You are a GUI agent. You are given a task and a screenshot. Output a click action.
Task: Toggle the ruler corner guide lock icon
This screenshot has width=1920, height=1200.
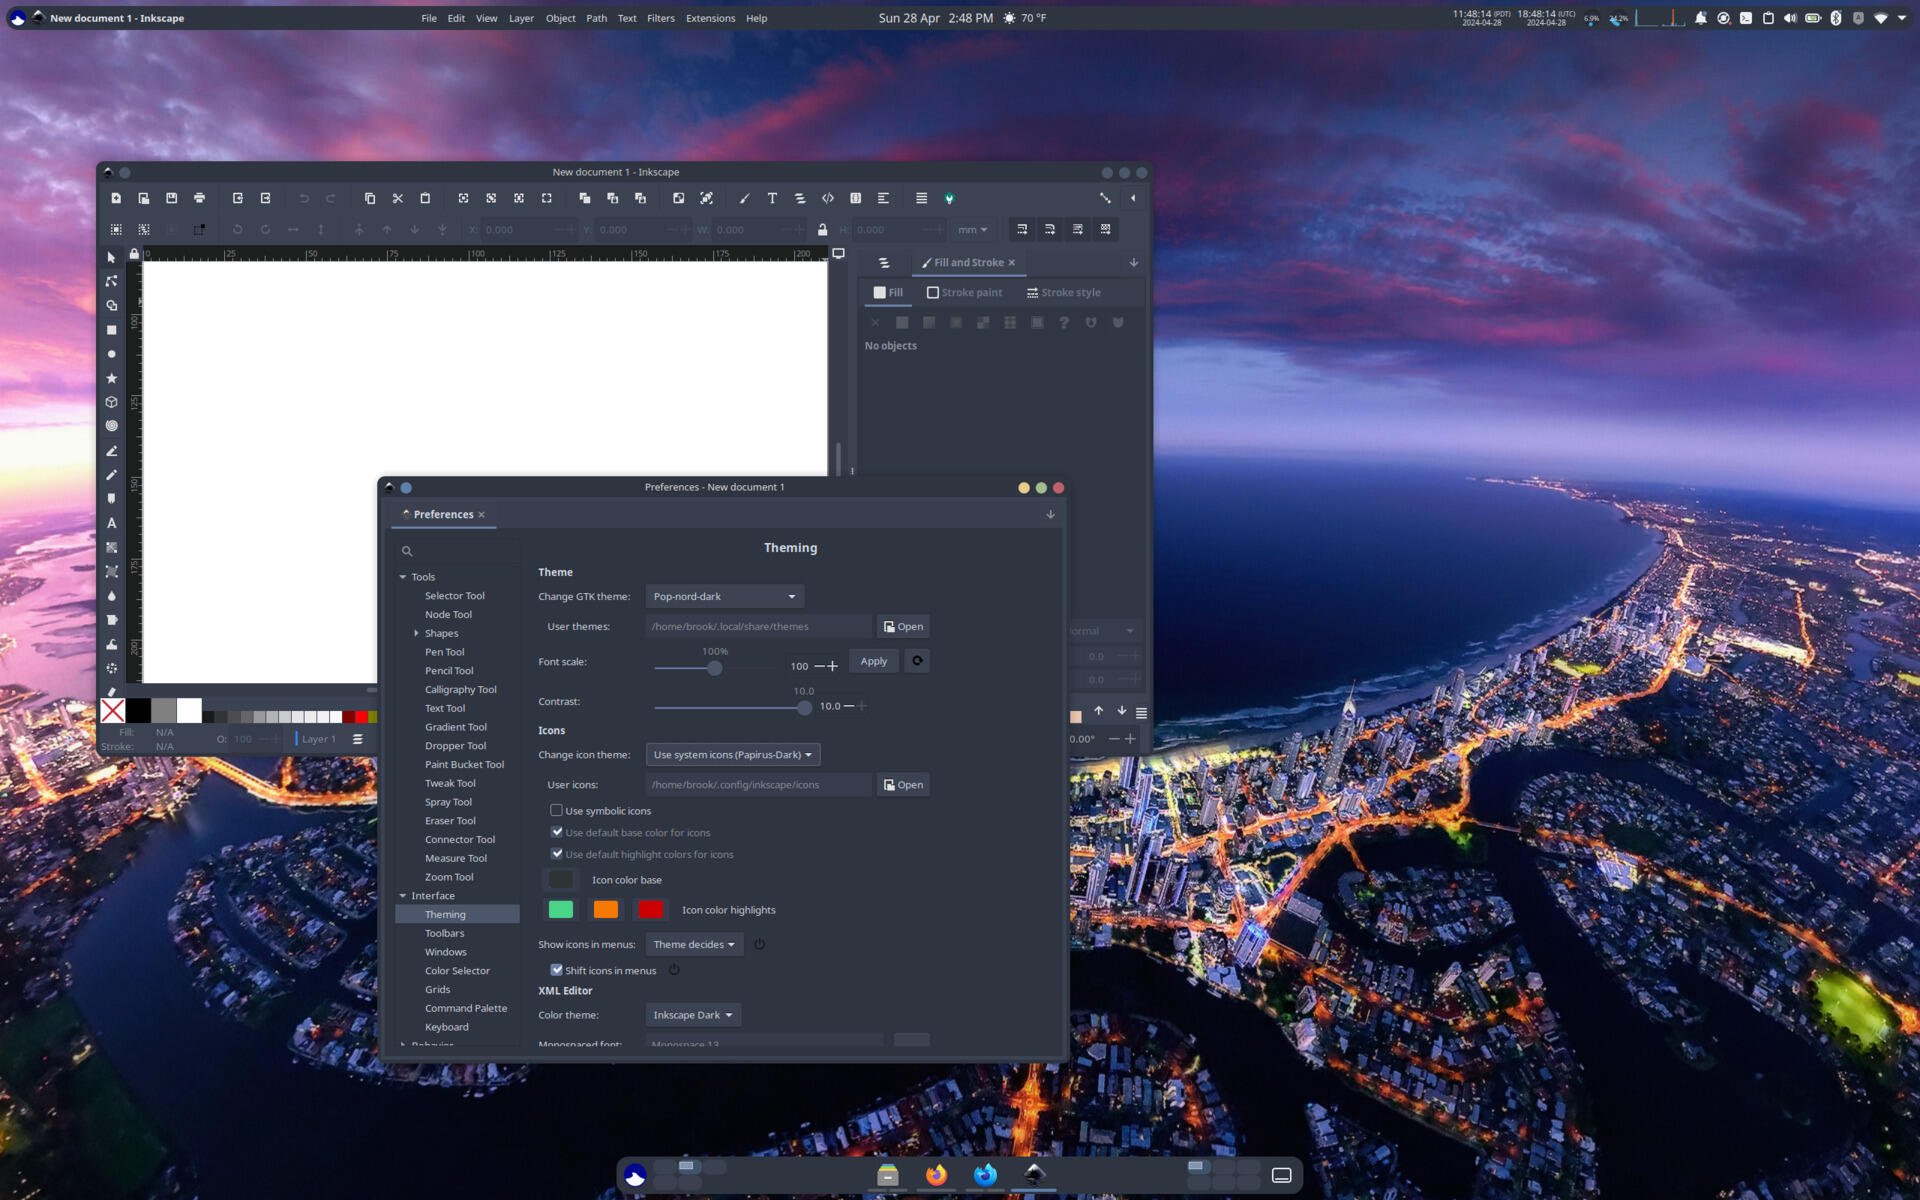[x=134, y=254]
